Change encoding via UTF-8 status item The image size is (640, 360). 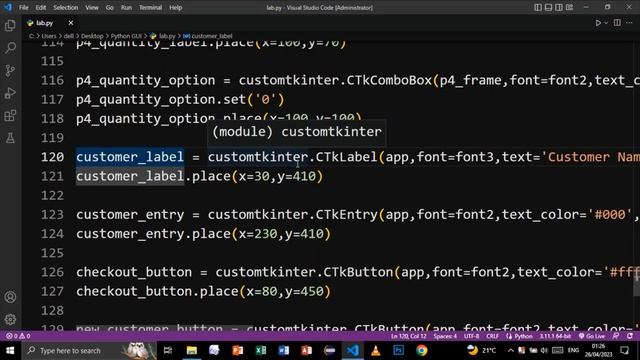471,336
